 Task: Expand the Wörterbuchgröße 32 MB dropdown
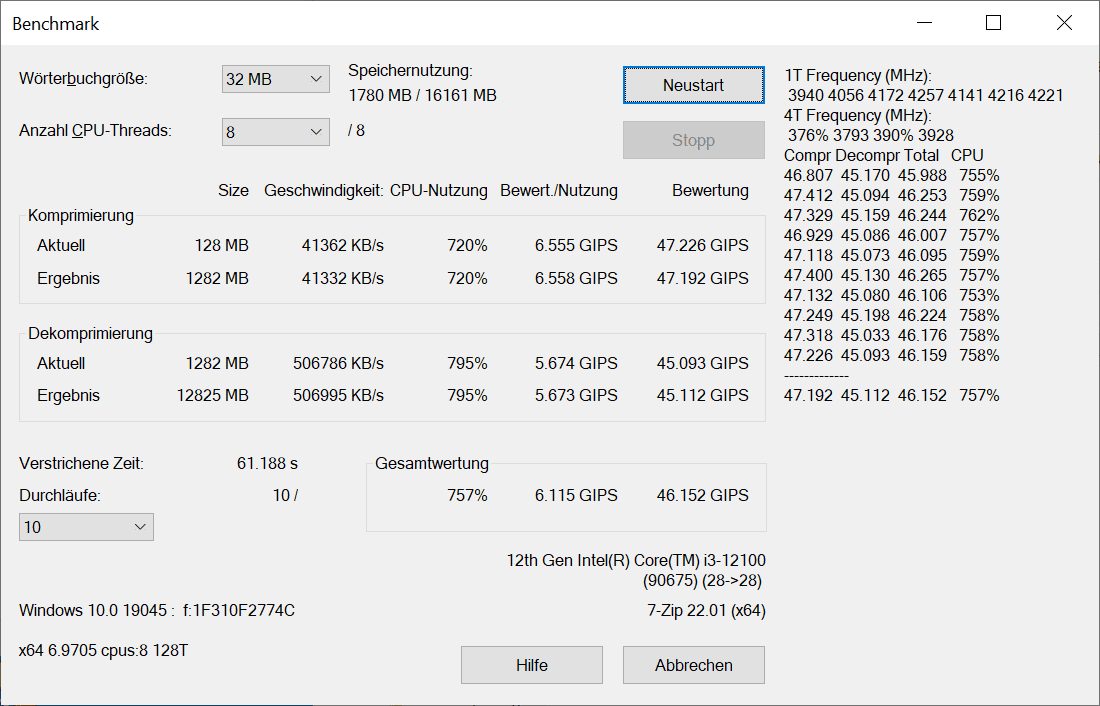275,79
